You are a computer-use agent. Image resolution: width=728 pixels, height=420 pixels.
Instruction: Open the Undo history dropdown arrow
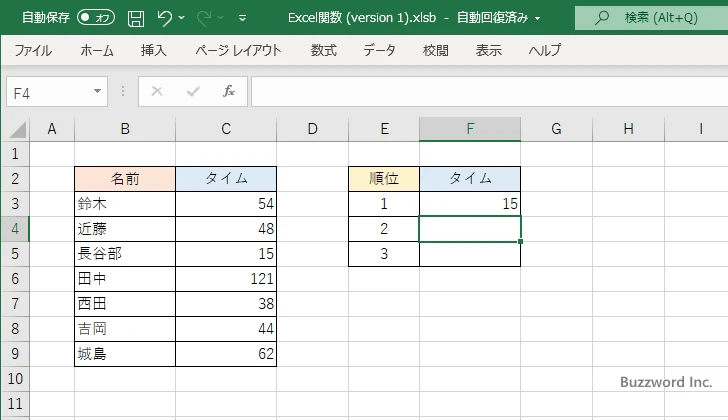(x=182, y=18)
